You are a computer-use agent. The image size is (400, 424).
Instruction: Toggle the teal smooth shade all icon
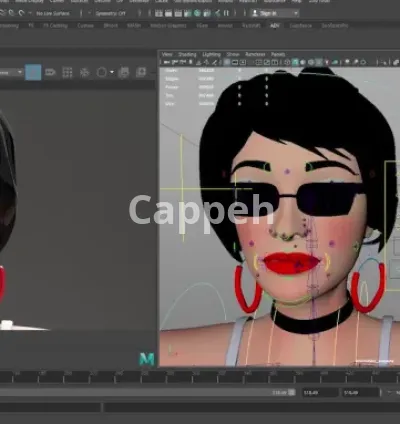[295, 62]
